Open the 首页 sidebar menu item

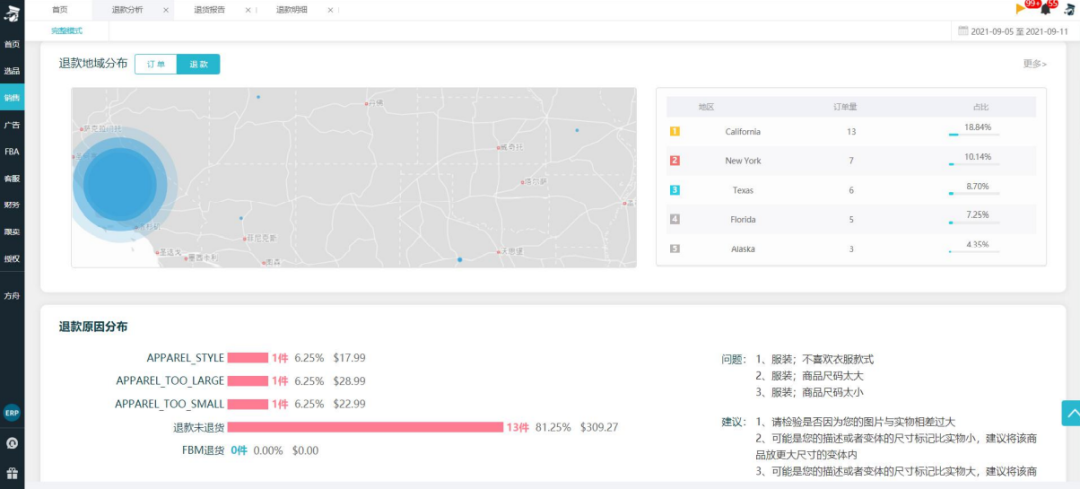[x=12, y=44]
